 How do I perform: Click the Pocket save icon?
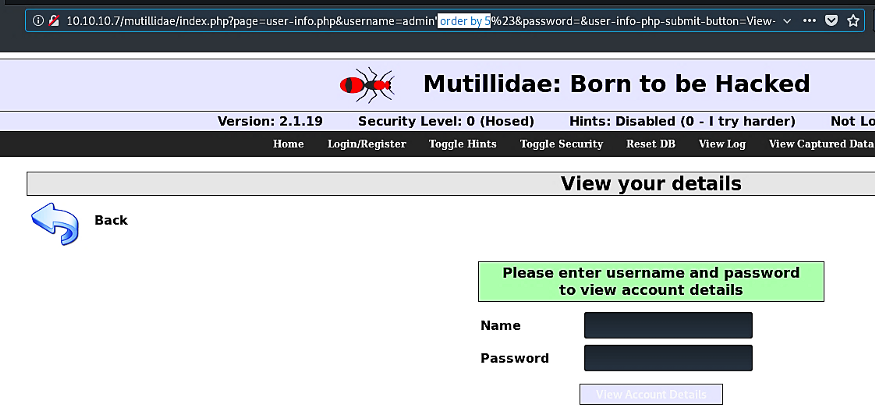pos(831,21)
